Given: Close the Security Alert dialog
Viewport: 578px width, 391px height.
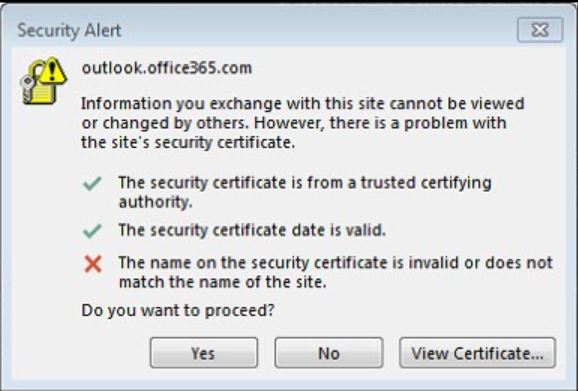Looking at the screenshot, I should click(540, 30).
